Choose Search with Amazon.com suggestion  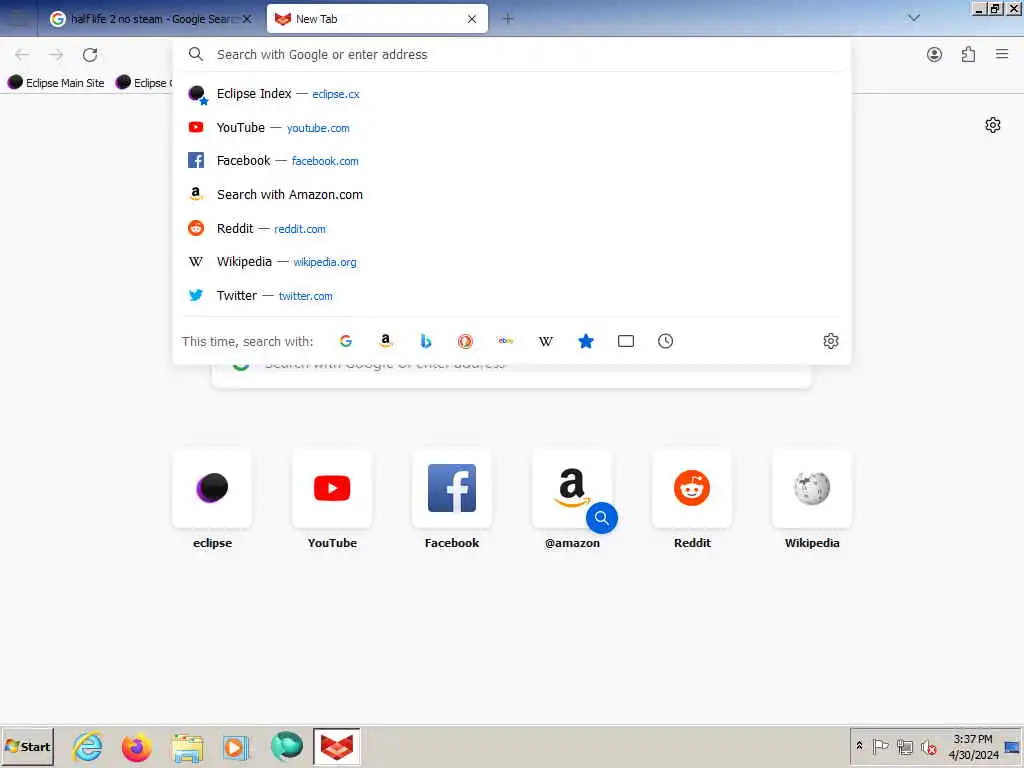(512, 195)
